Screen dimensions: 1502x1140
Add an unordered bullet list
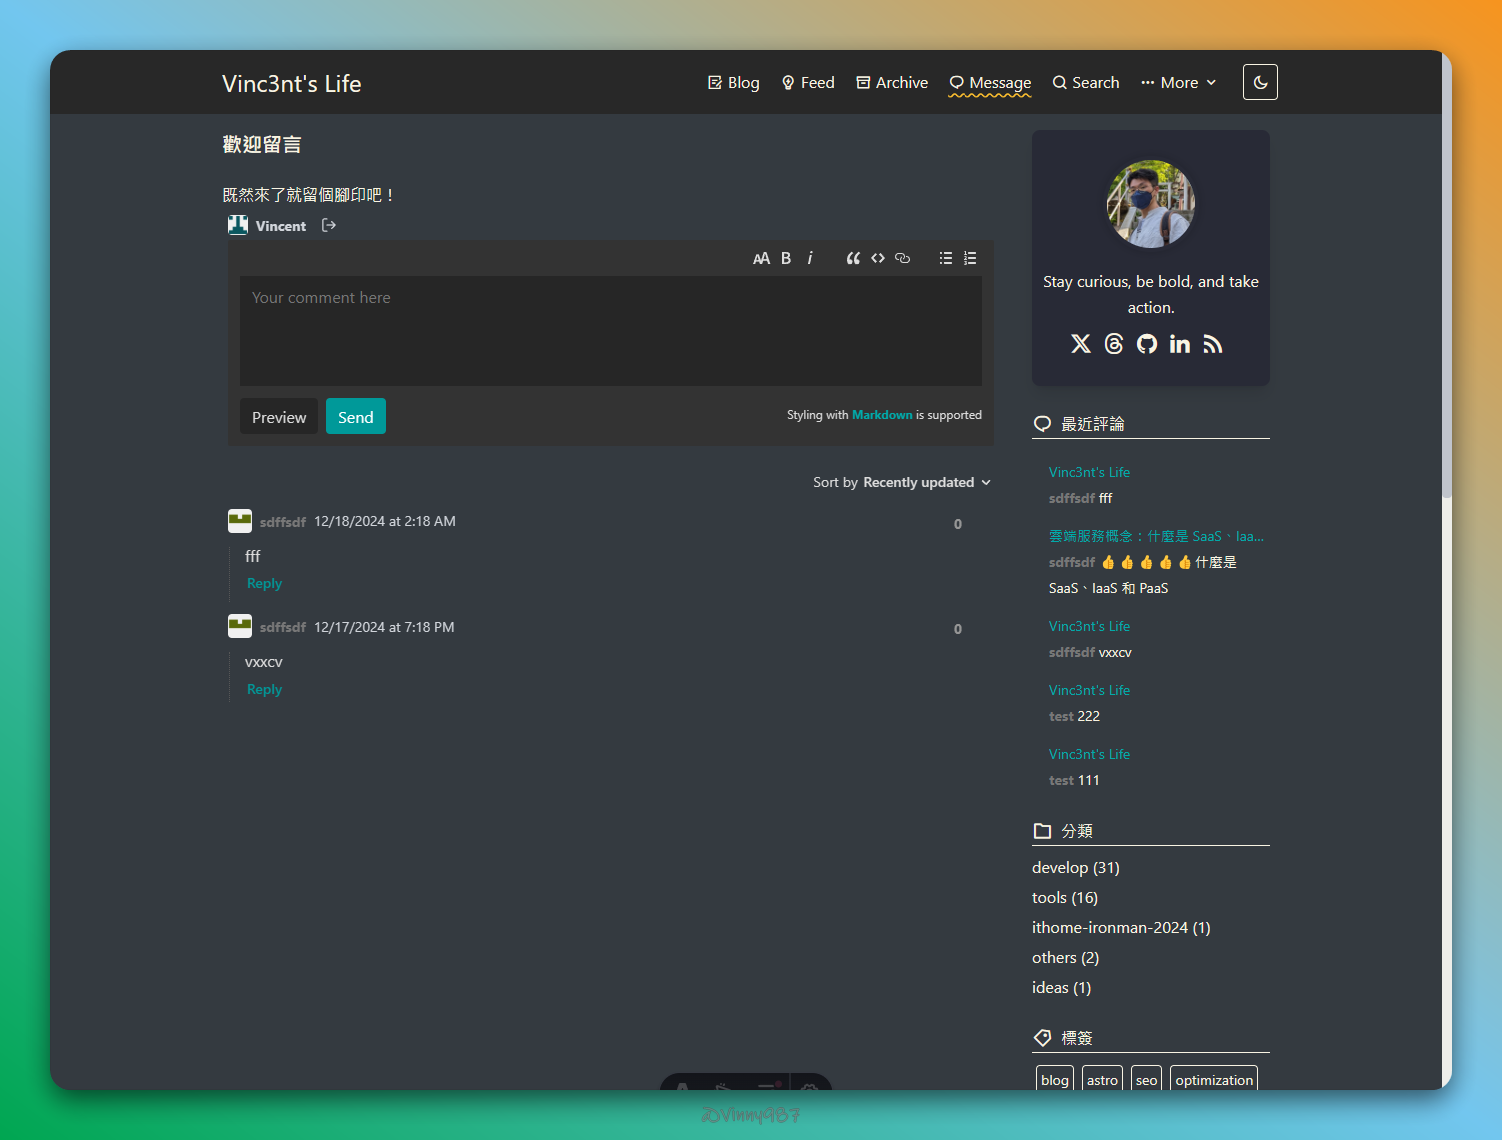[945, 258]
